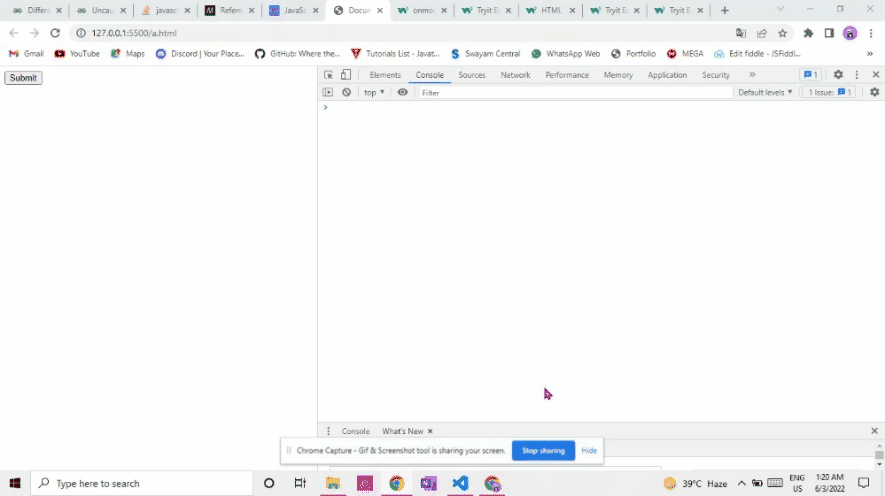Go forward with browser forward arrow
Image resolution: width=885 pixels, height=496 pixels.
[x=34, y=33]
